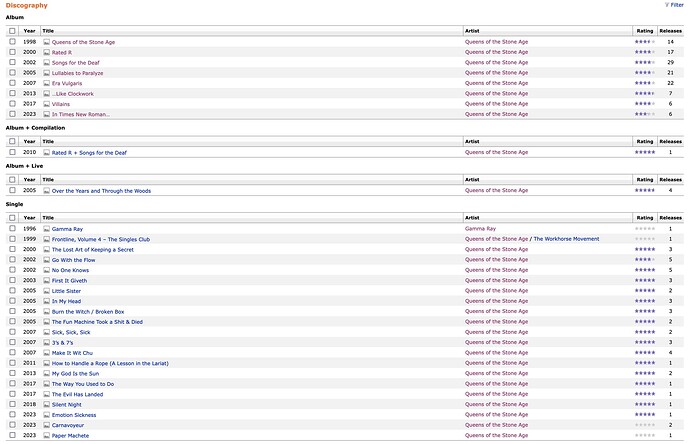
Task: Check the box for How to Handle a Rope single
Action: (12, 363)
